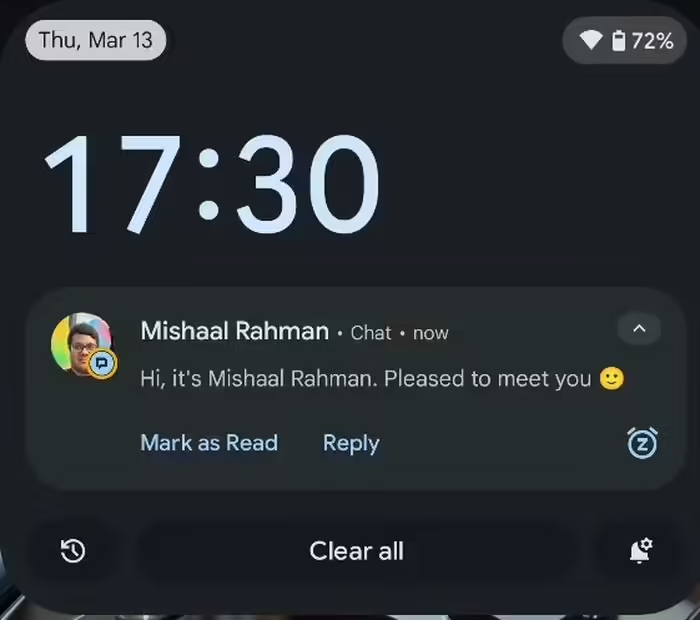Tap the 'now' timestamp in notification
This screenshot has height=620, width=700.
click(x=431, y=334)
